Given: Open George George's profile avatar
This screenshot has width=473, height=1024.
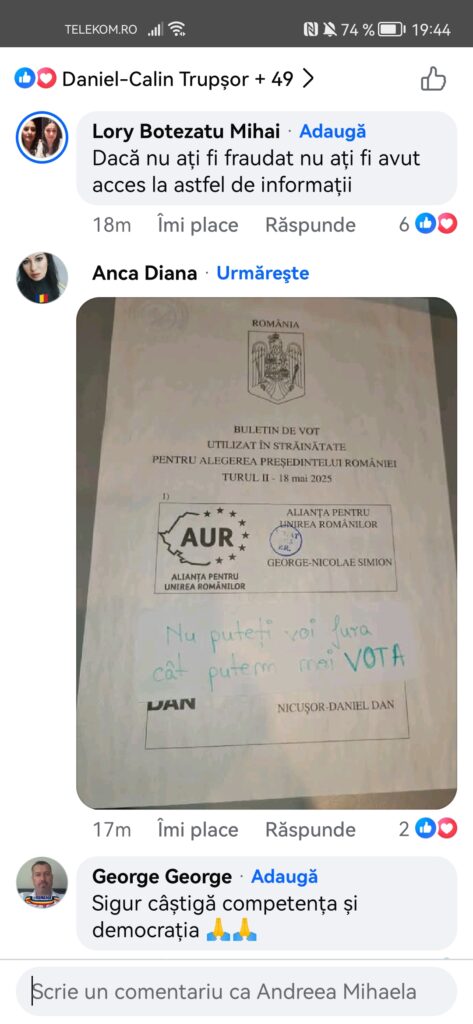Looking at the screenshot, I should click(x=42, y=882).
